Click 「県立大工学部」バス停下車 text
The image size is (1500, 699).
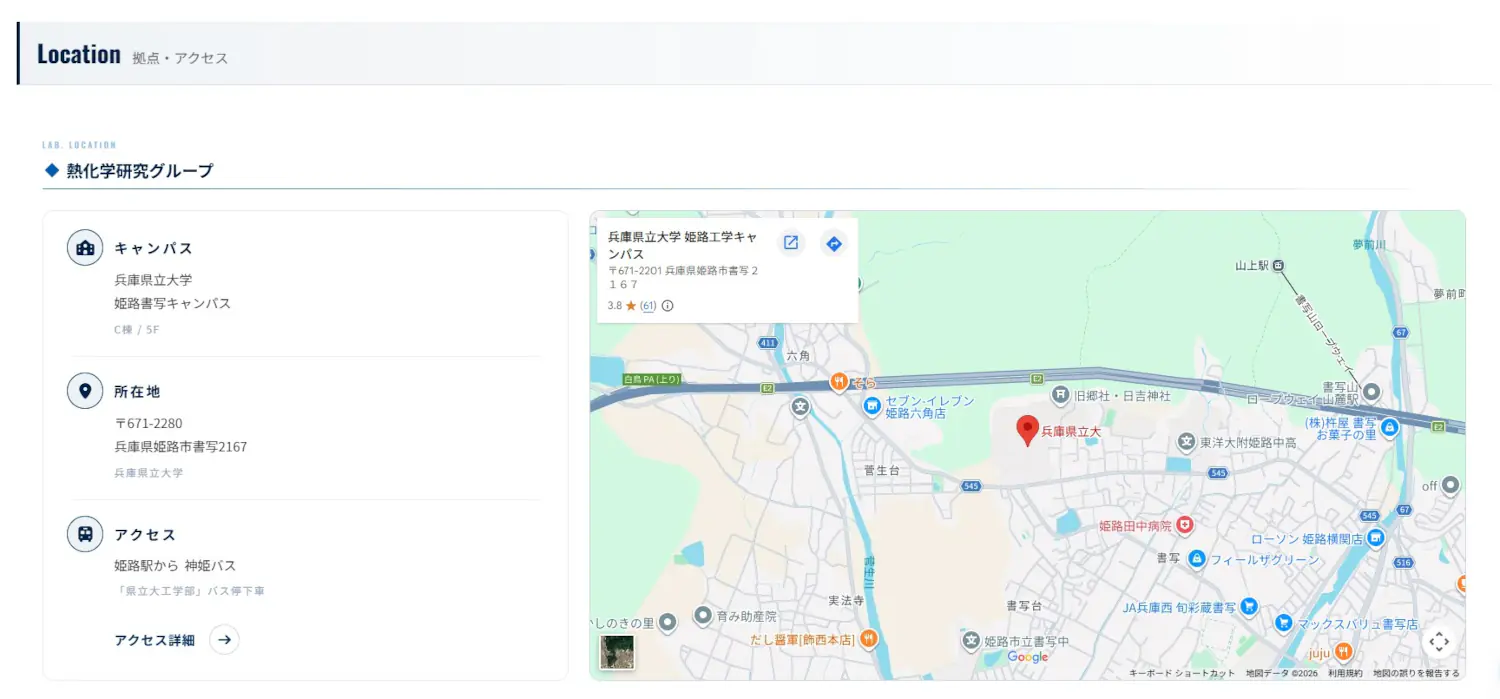[x=189, y=591]
